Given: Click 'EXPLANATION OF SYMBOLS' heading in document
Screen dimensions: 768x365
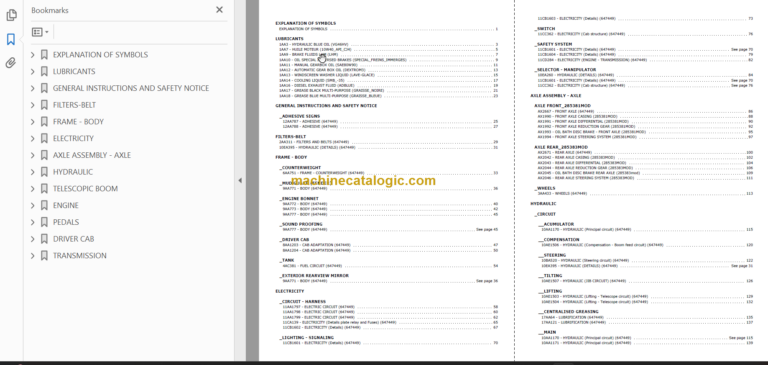Looking at the screenshot, I should coord(306,23).
